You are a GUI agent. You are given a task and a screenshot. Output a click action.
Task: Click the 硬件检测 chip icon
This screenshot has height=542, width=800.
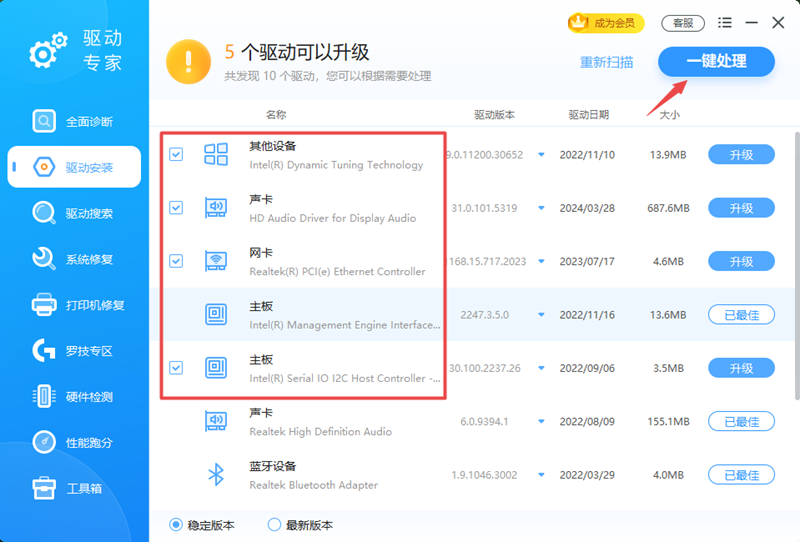[44, 397]
